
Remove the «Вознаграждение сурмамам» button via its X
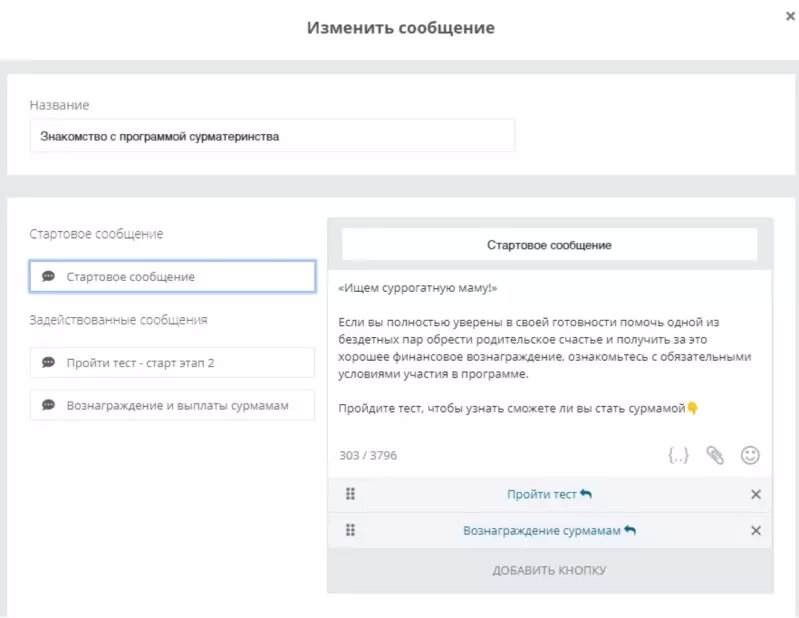click(756, 530)
